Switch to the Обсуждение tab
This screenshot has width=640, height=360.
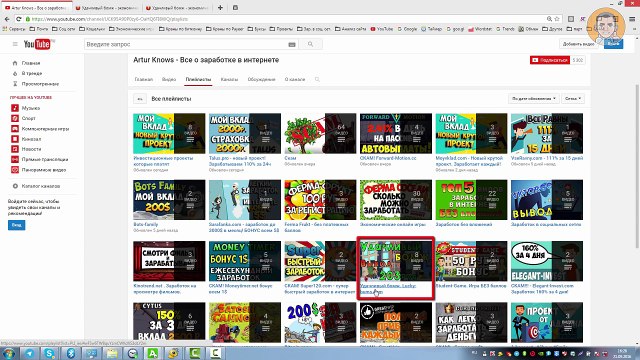point(261,79)
